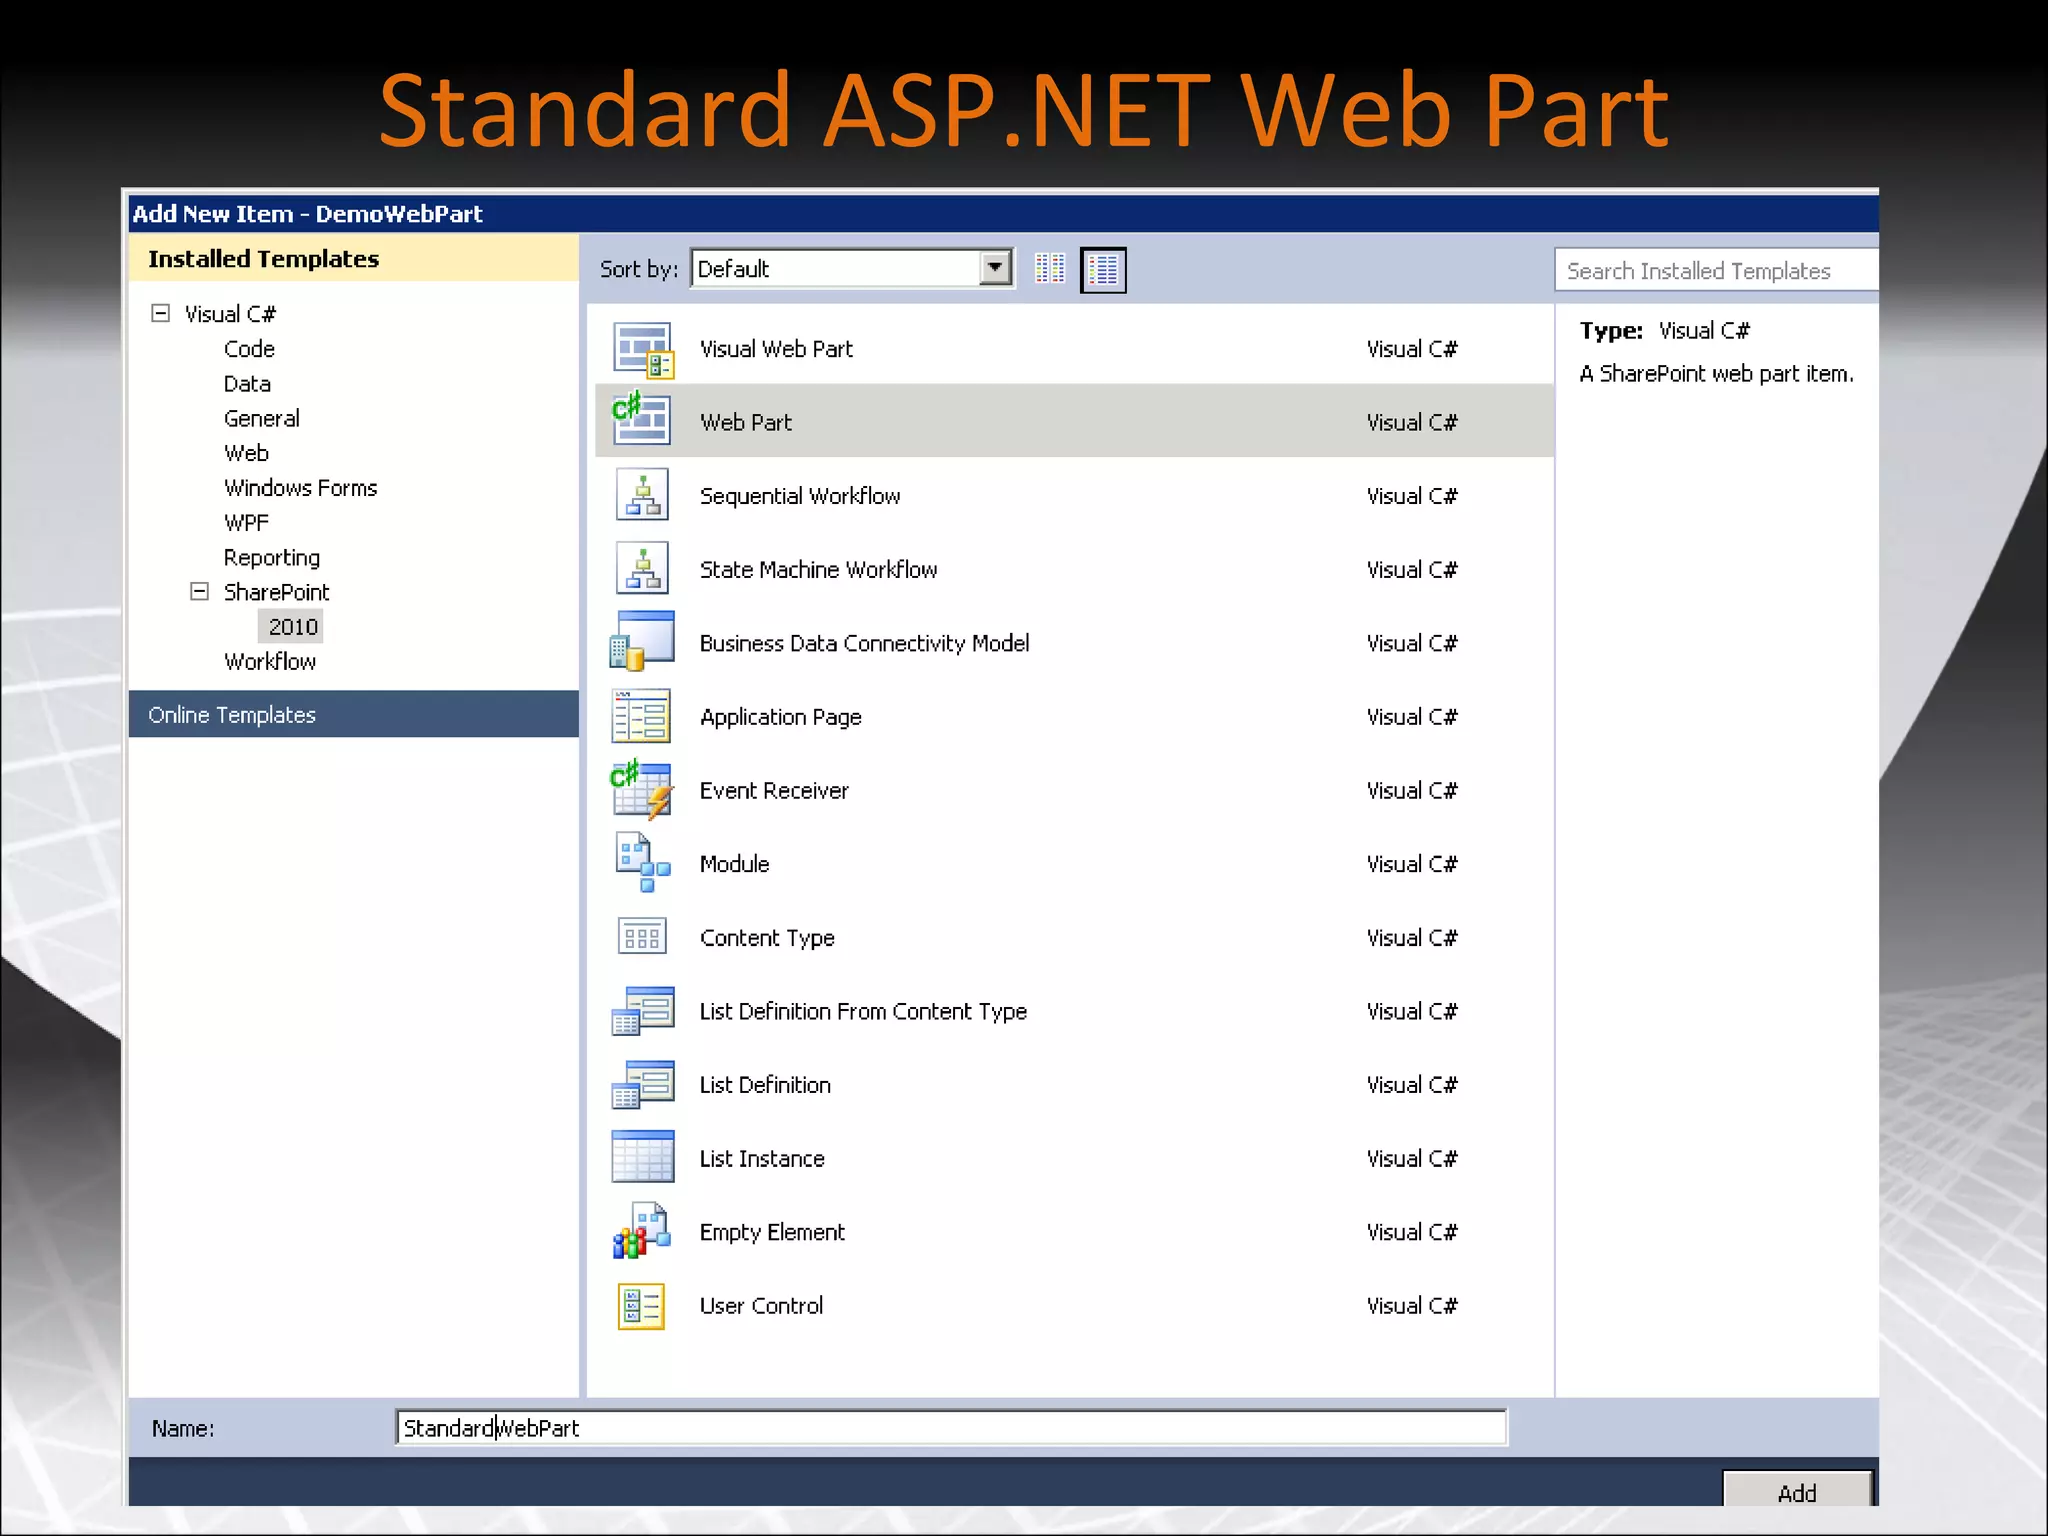This screenshot has height=1536, width=2048.
Task: Click the 'Sequential Workflow' name text
Action: (x=800, y=496)
